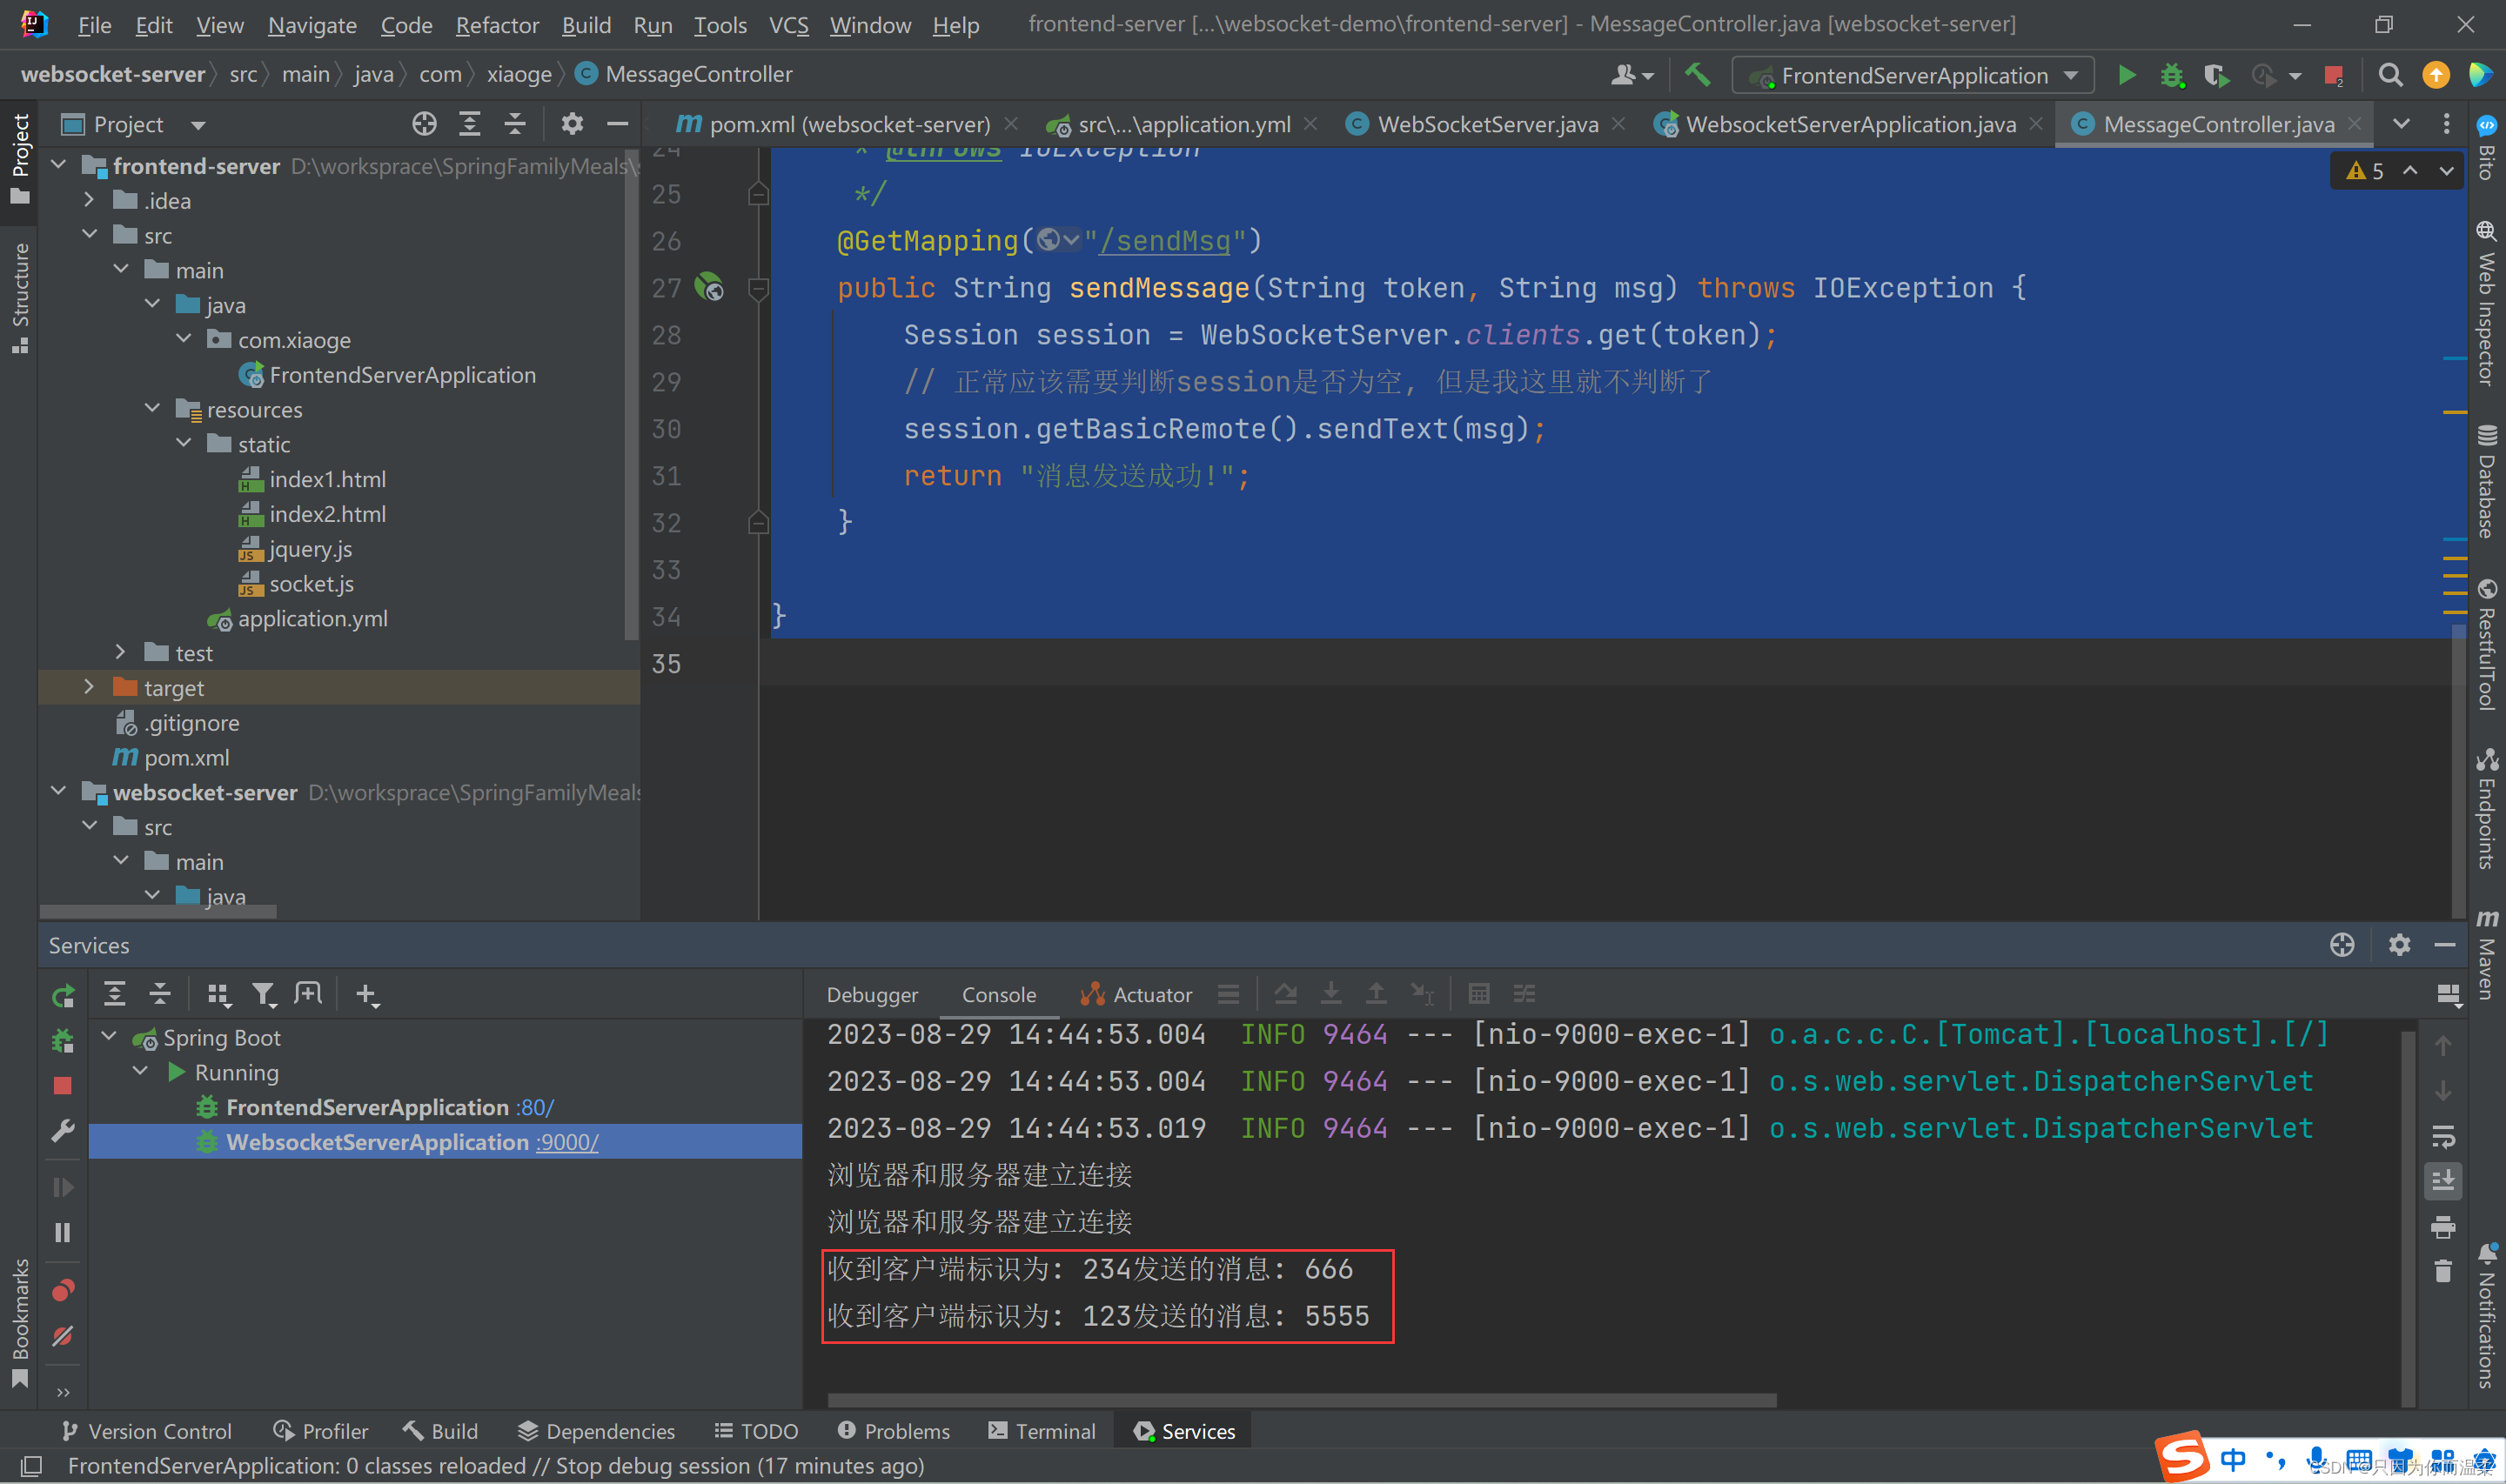The image size is (2506, 1484).
Task: Open the Refactor menu
Action: click(x=497, y=25)
